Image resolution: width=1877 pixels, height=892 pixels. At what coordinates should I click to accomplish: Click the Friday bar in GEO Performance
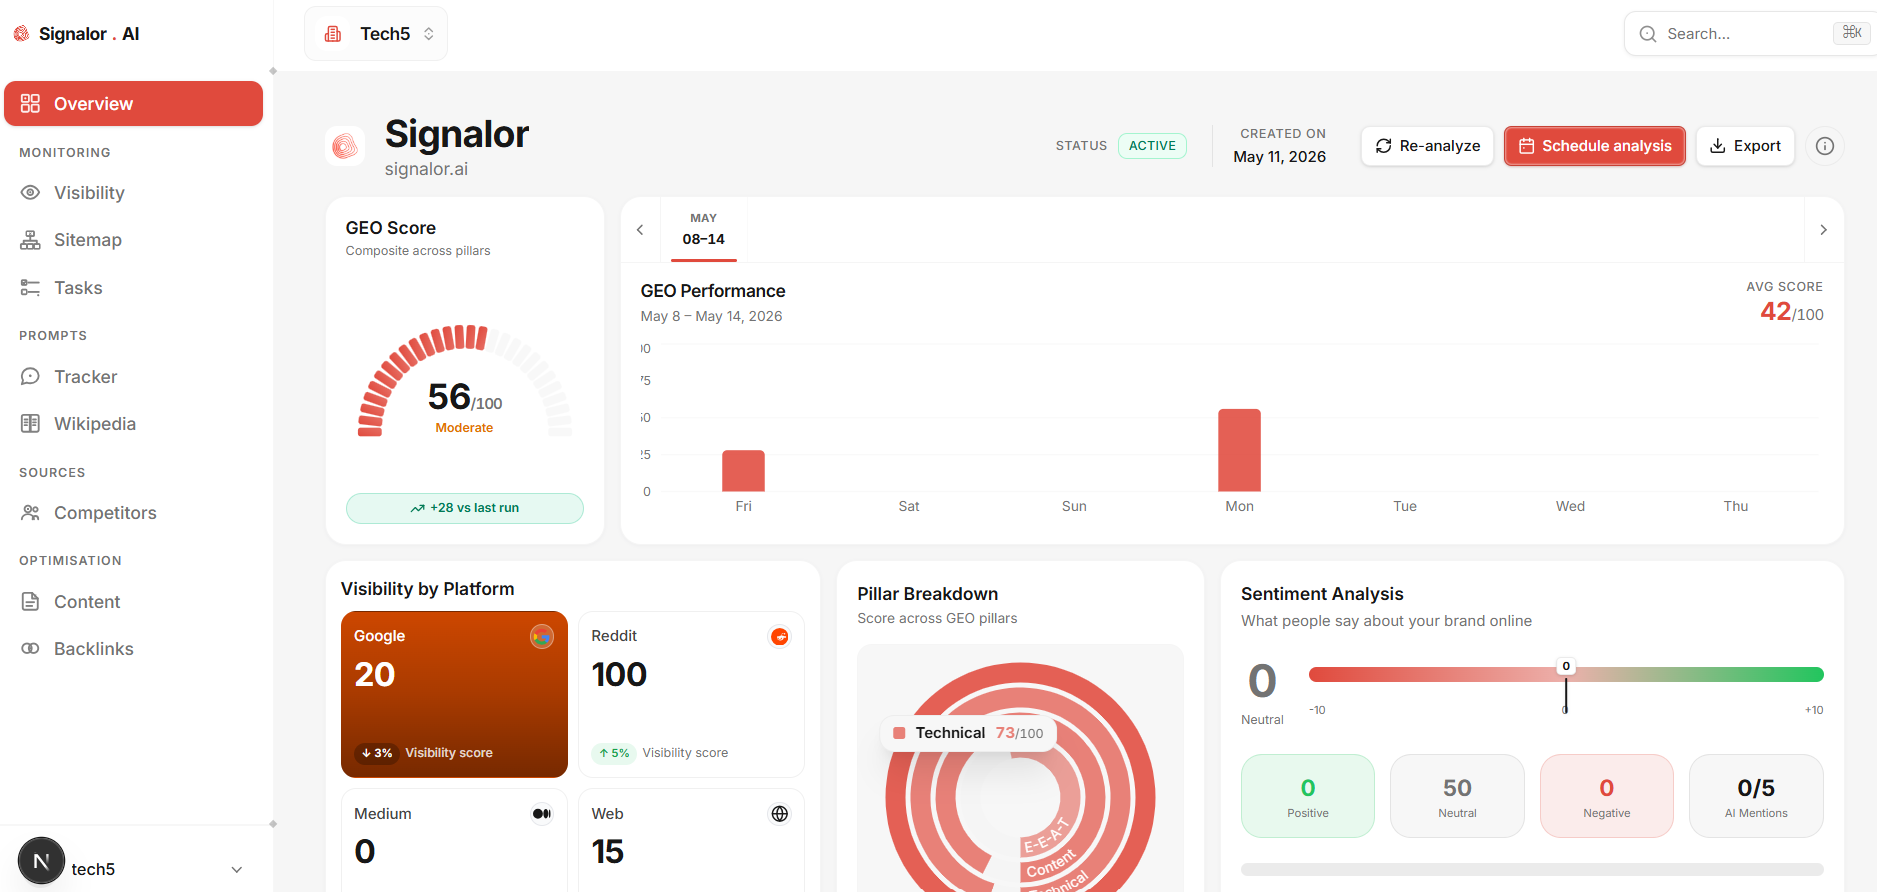coord(743,471)
